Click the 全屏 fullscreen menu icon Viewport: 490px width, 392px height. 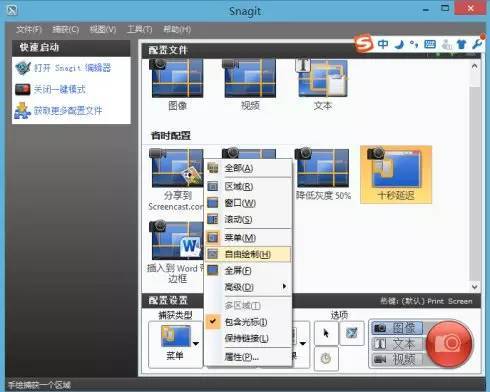point(213,271)
